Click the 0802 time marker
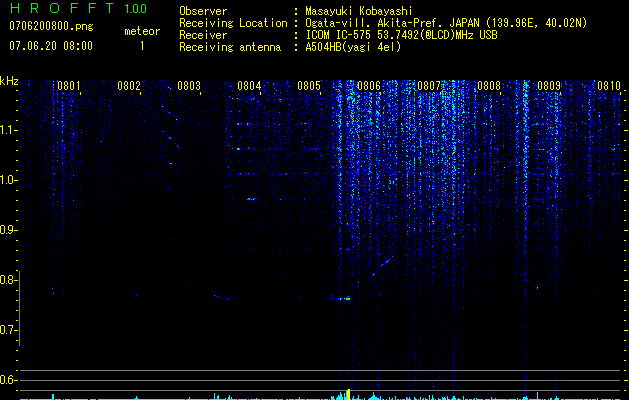 pos(129,86)
